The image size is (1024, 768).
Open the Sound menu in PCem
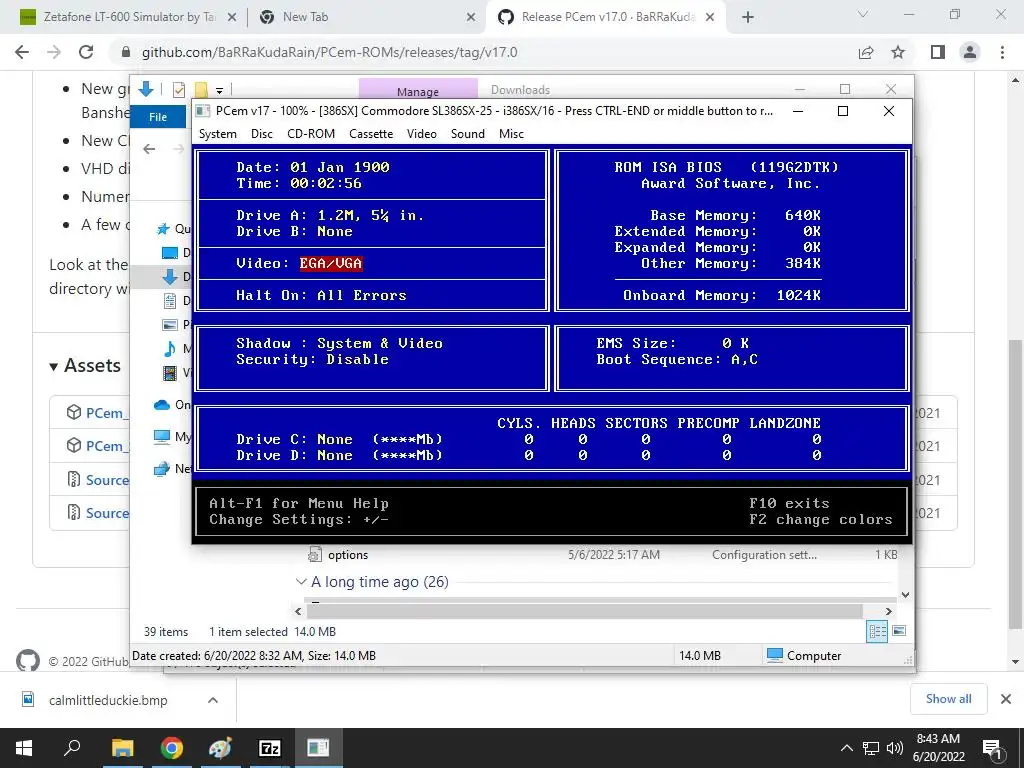click(468, 134)
